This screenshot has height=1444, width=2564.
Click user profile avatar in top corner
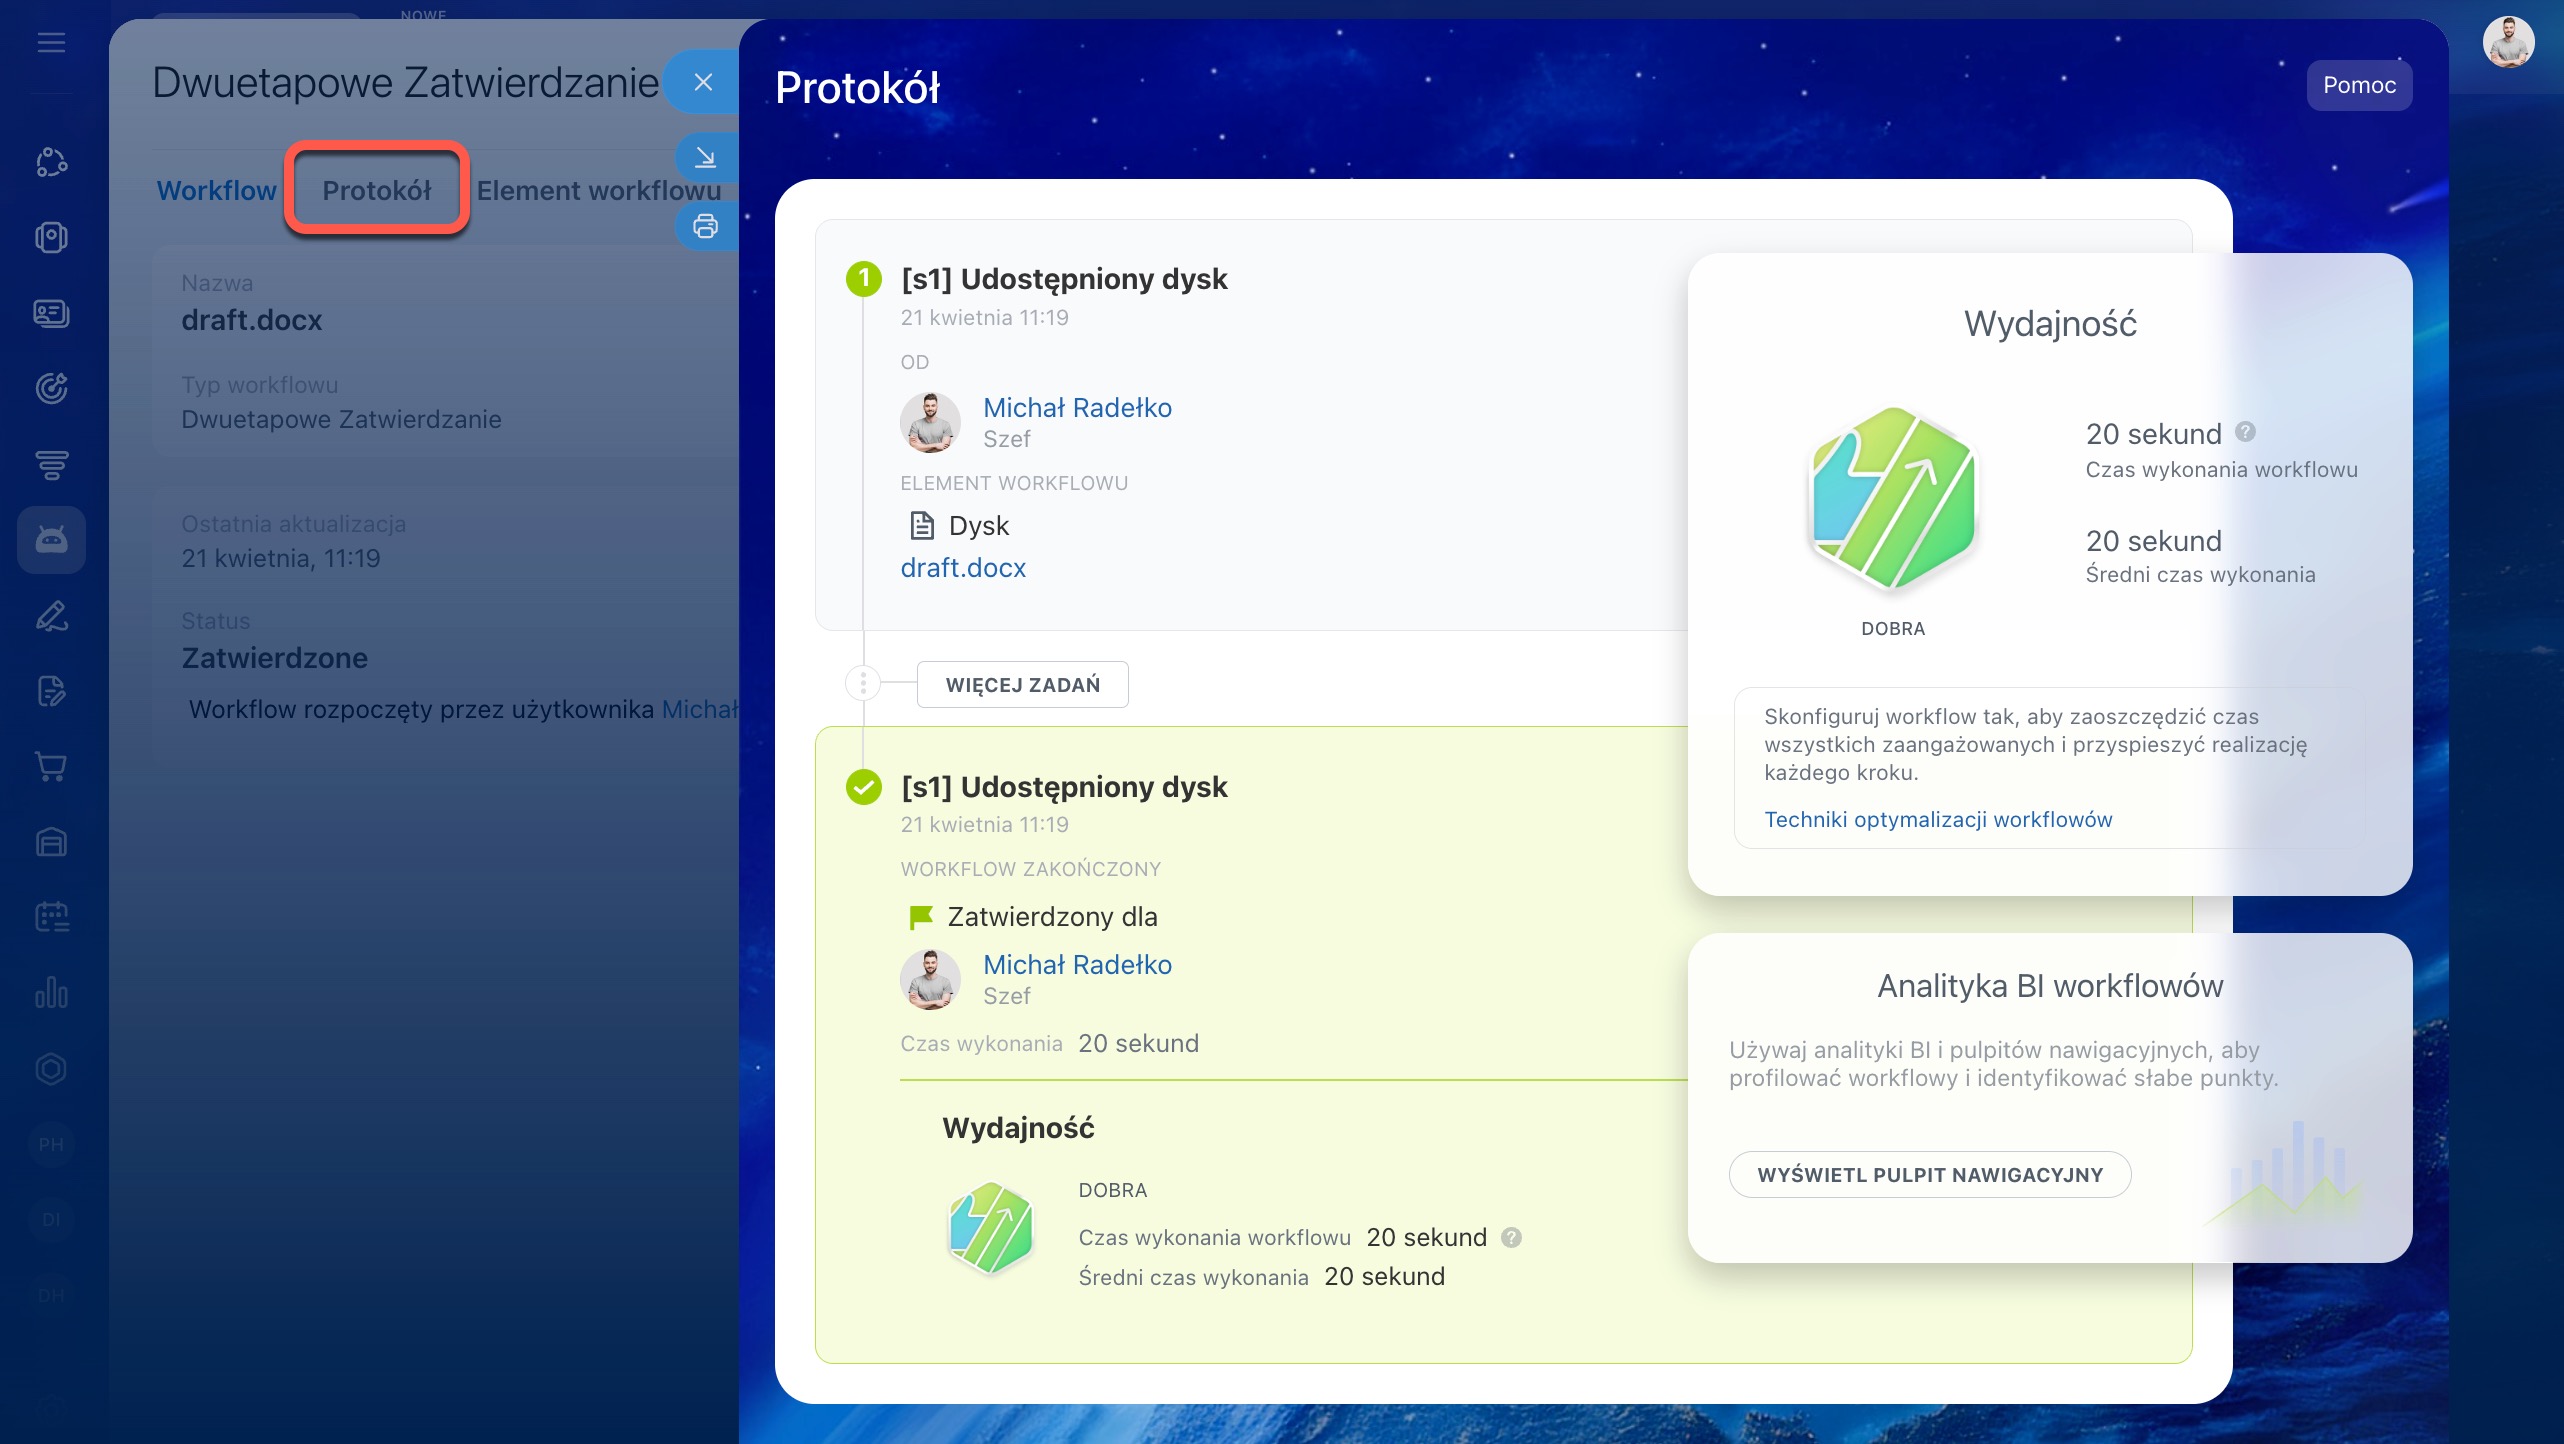[x=2508, y=42]
